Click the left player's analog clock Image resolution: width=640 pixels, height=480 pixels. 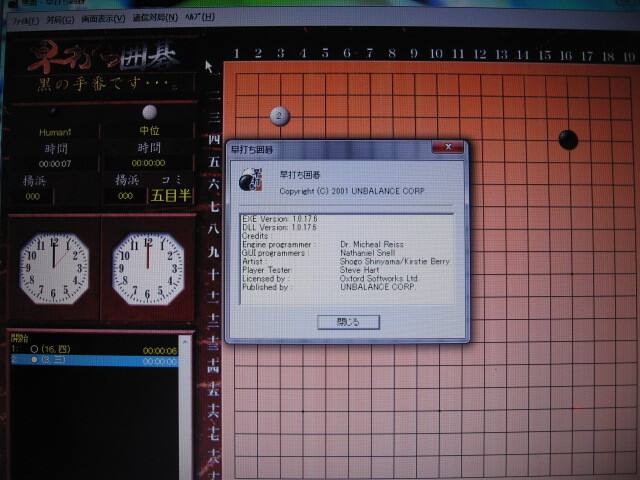pyautogui.click(x=54, y=268)
